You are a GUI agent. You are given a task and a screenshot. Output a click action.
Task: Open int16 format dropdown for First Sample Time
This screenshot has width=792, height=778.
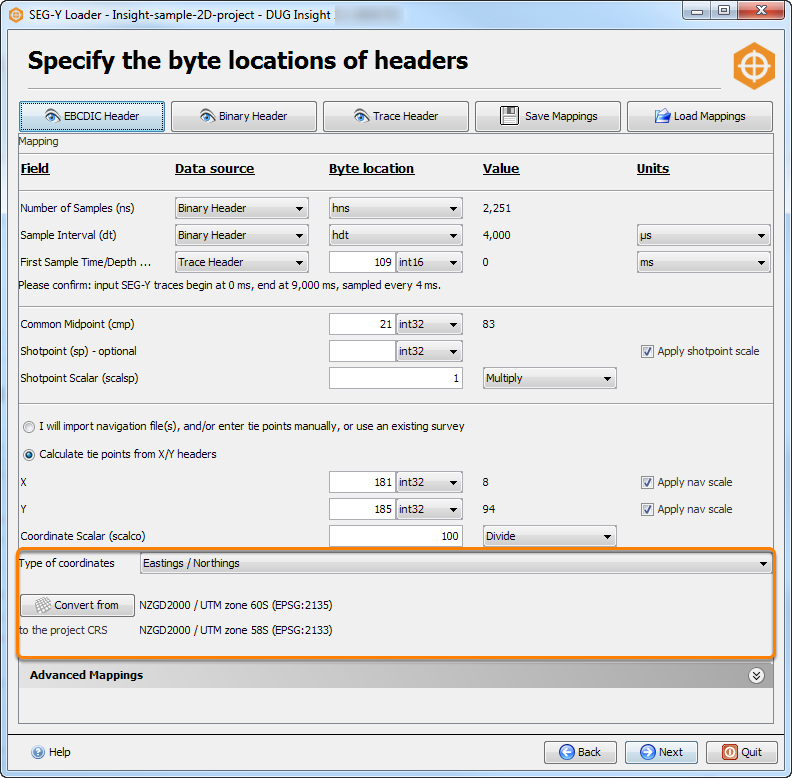click(x=429, y=262)
